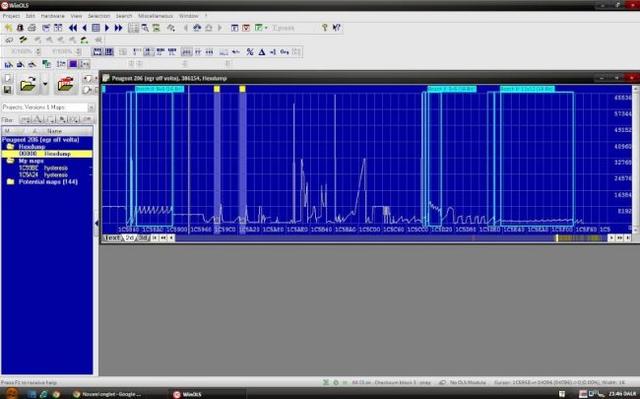Click the single left arrow navigation icon

[x=84, y=28]
